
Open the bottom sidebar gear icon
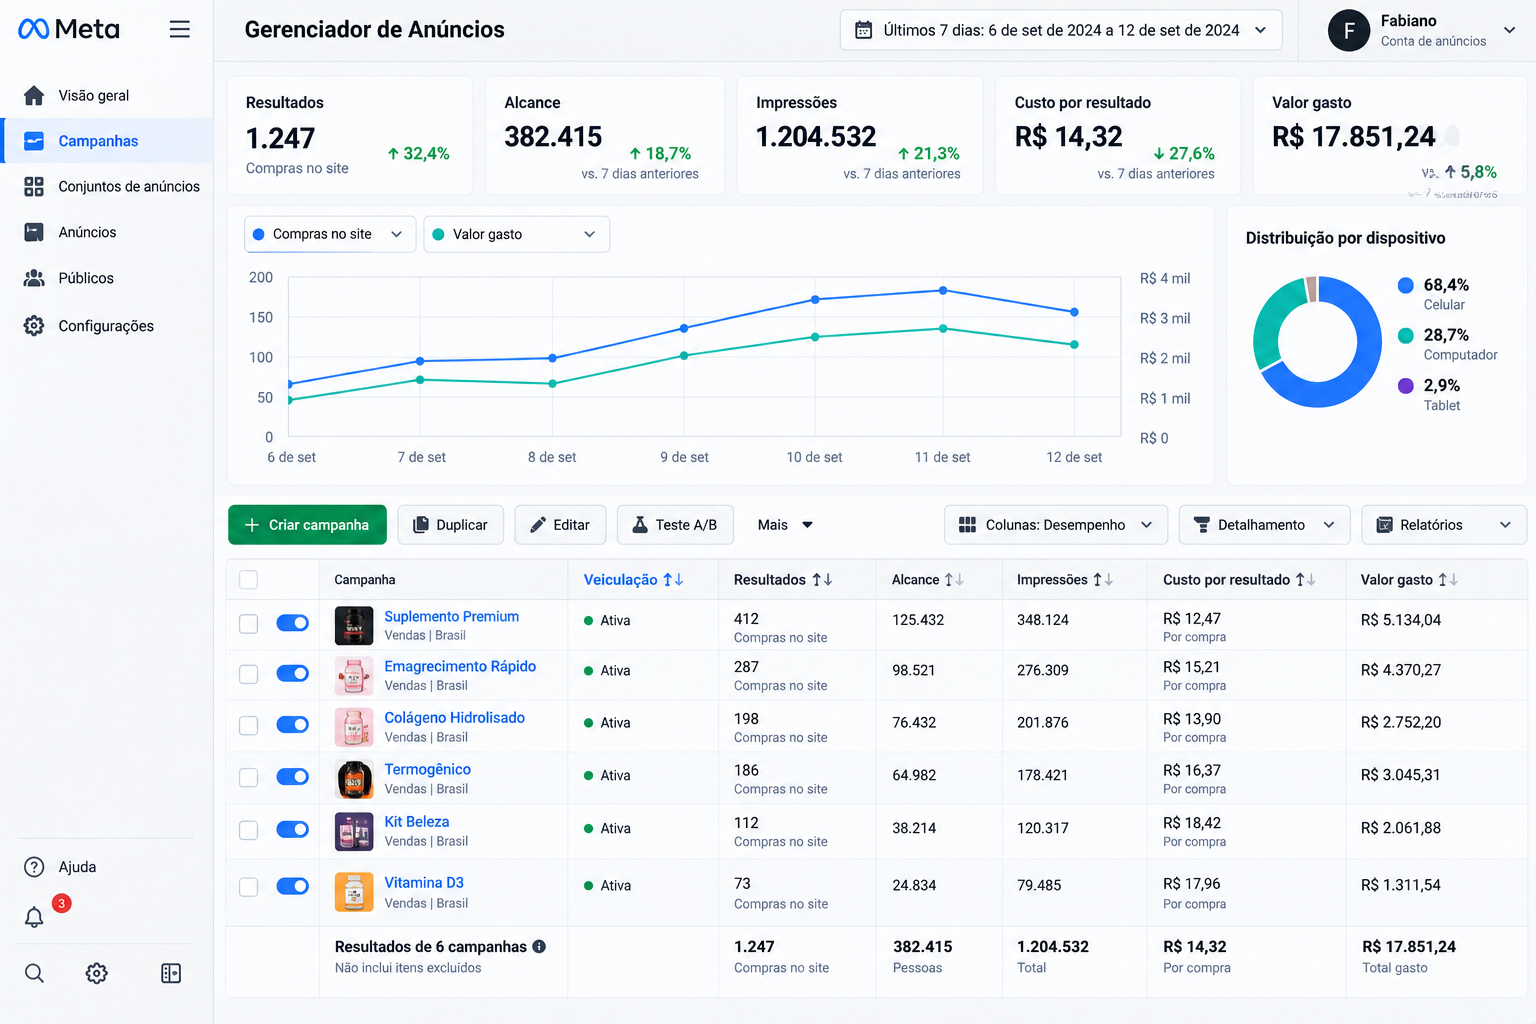coord(97,973)
